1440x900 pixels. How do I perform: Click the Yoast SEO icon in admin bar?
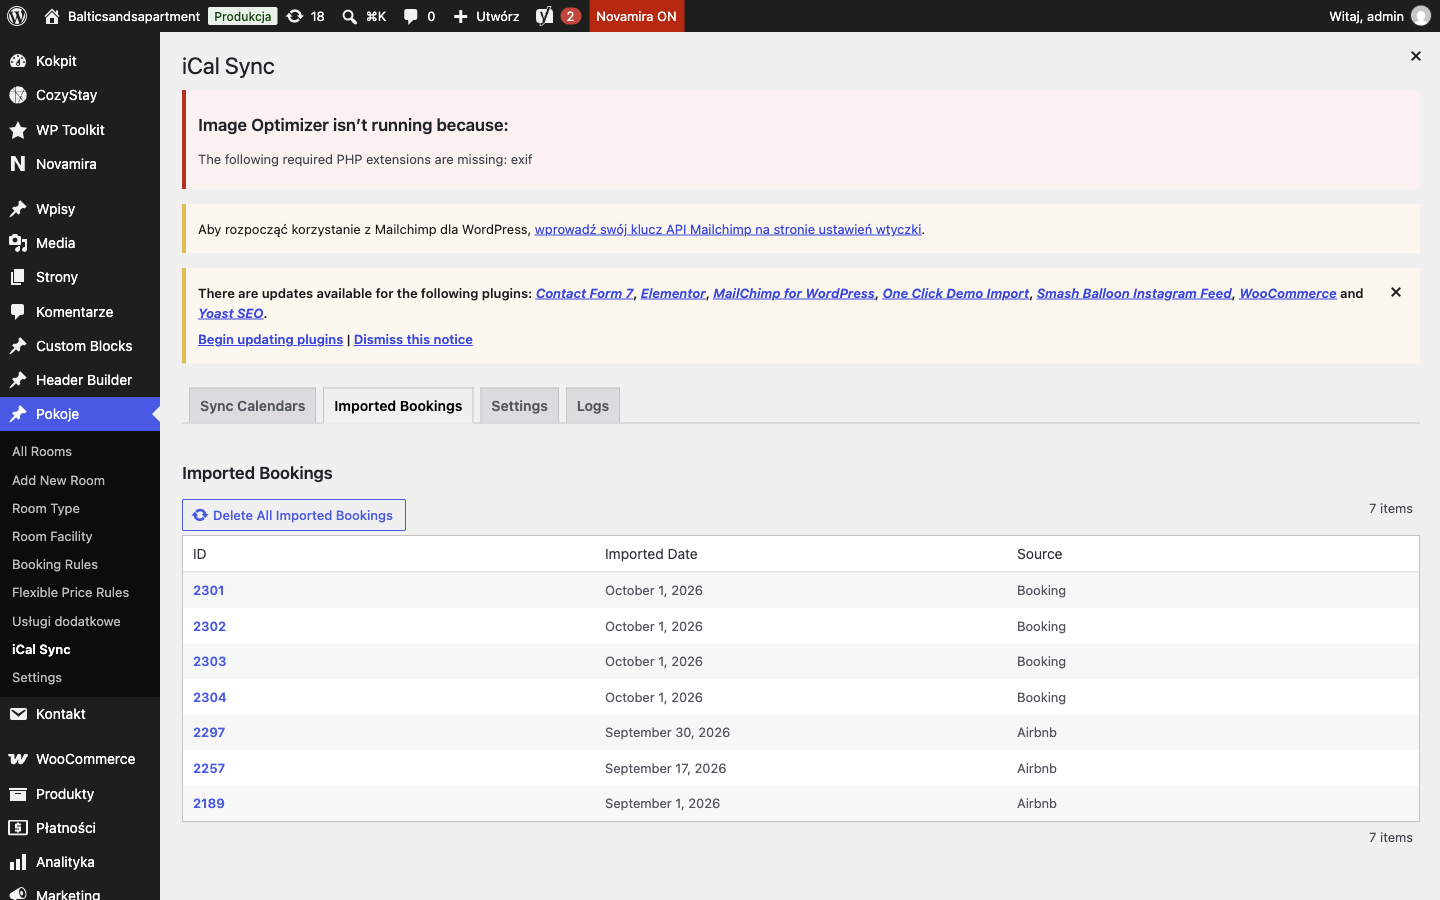[544, 16]
